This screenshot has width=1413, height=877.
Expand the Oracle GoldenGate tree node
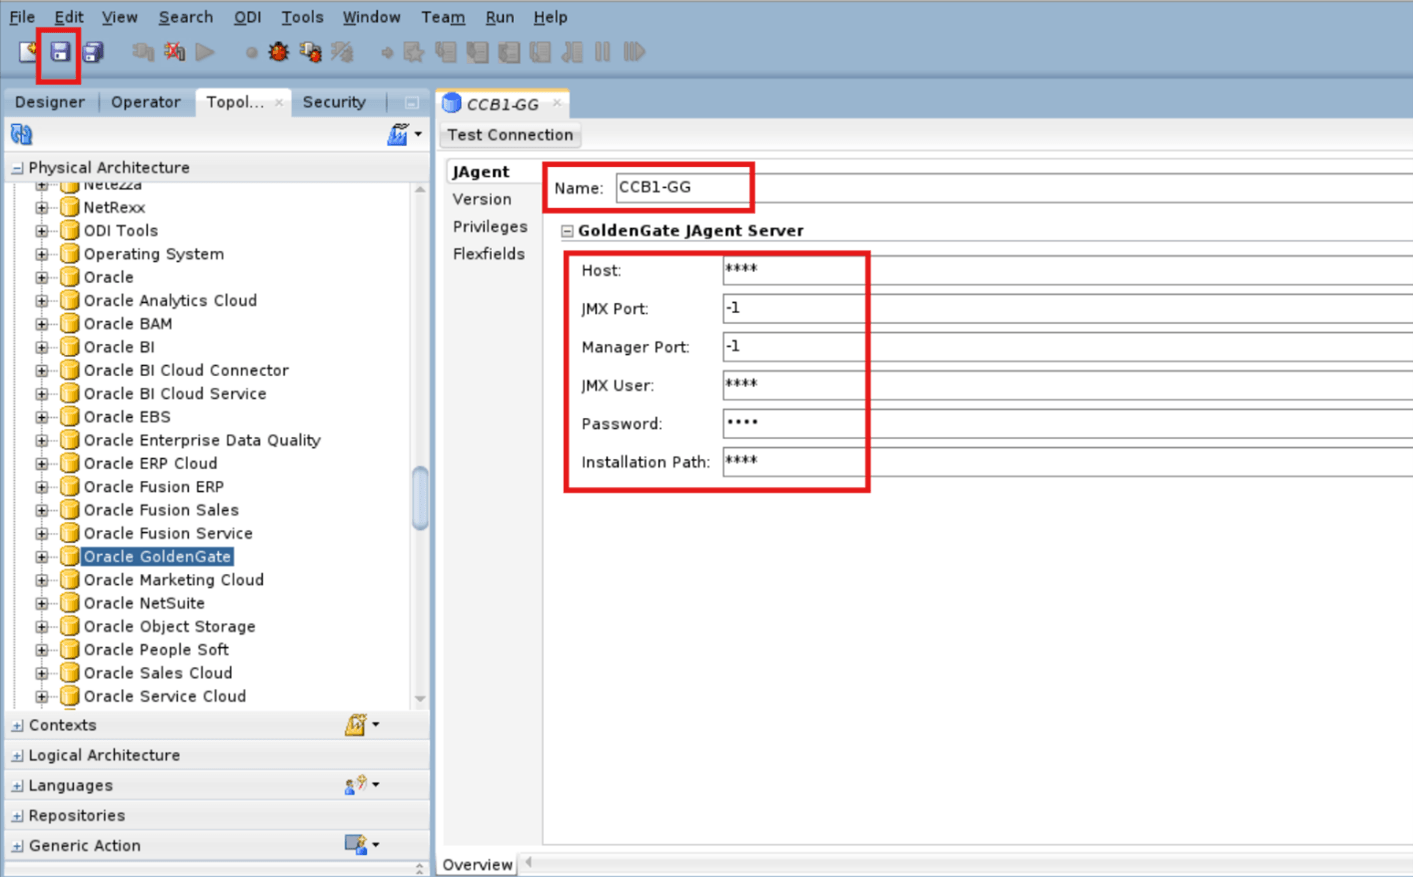coord(40,556)
